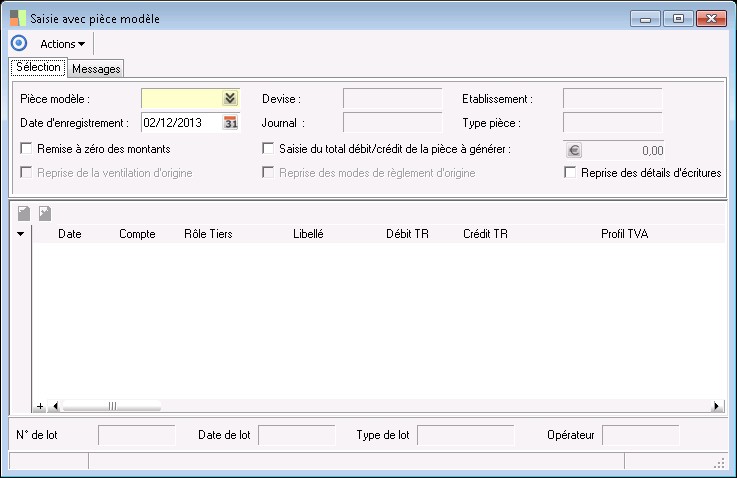Click the Devise field
Viewport: 737px width, 478px height.
pyautogui.click(x=392, y=98)
